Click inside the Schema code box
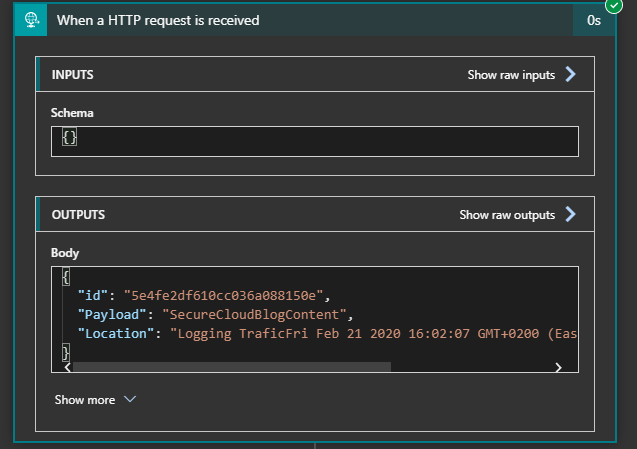 coord(314,141)
